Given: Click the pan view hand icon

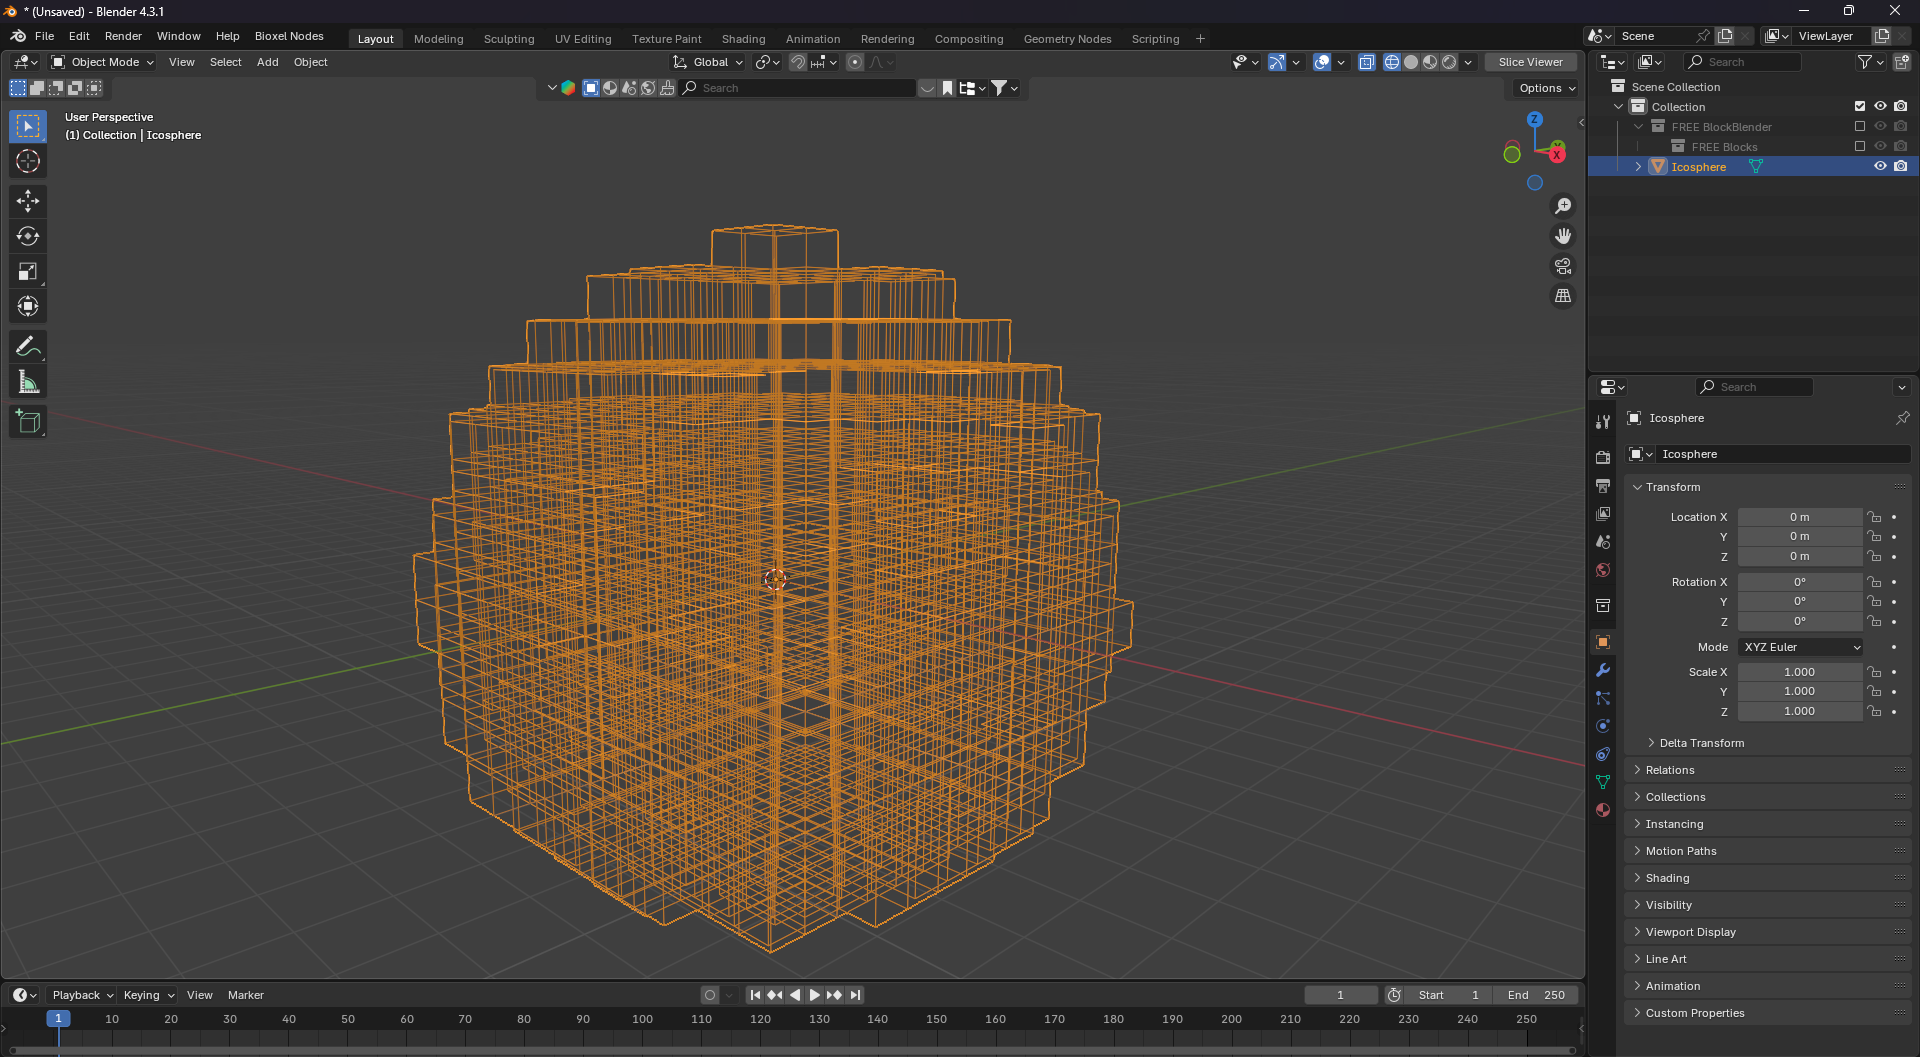Looking at the screenshot, I should pyautogui.click(x=1562, y=236).
